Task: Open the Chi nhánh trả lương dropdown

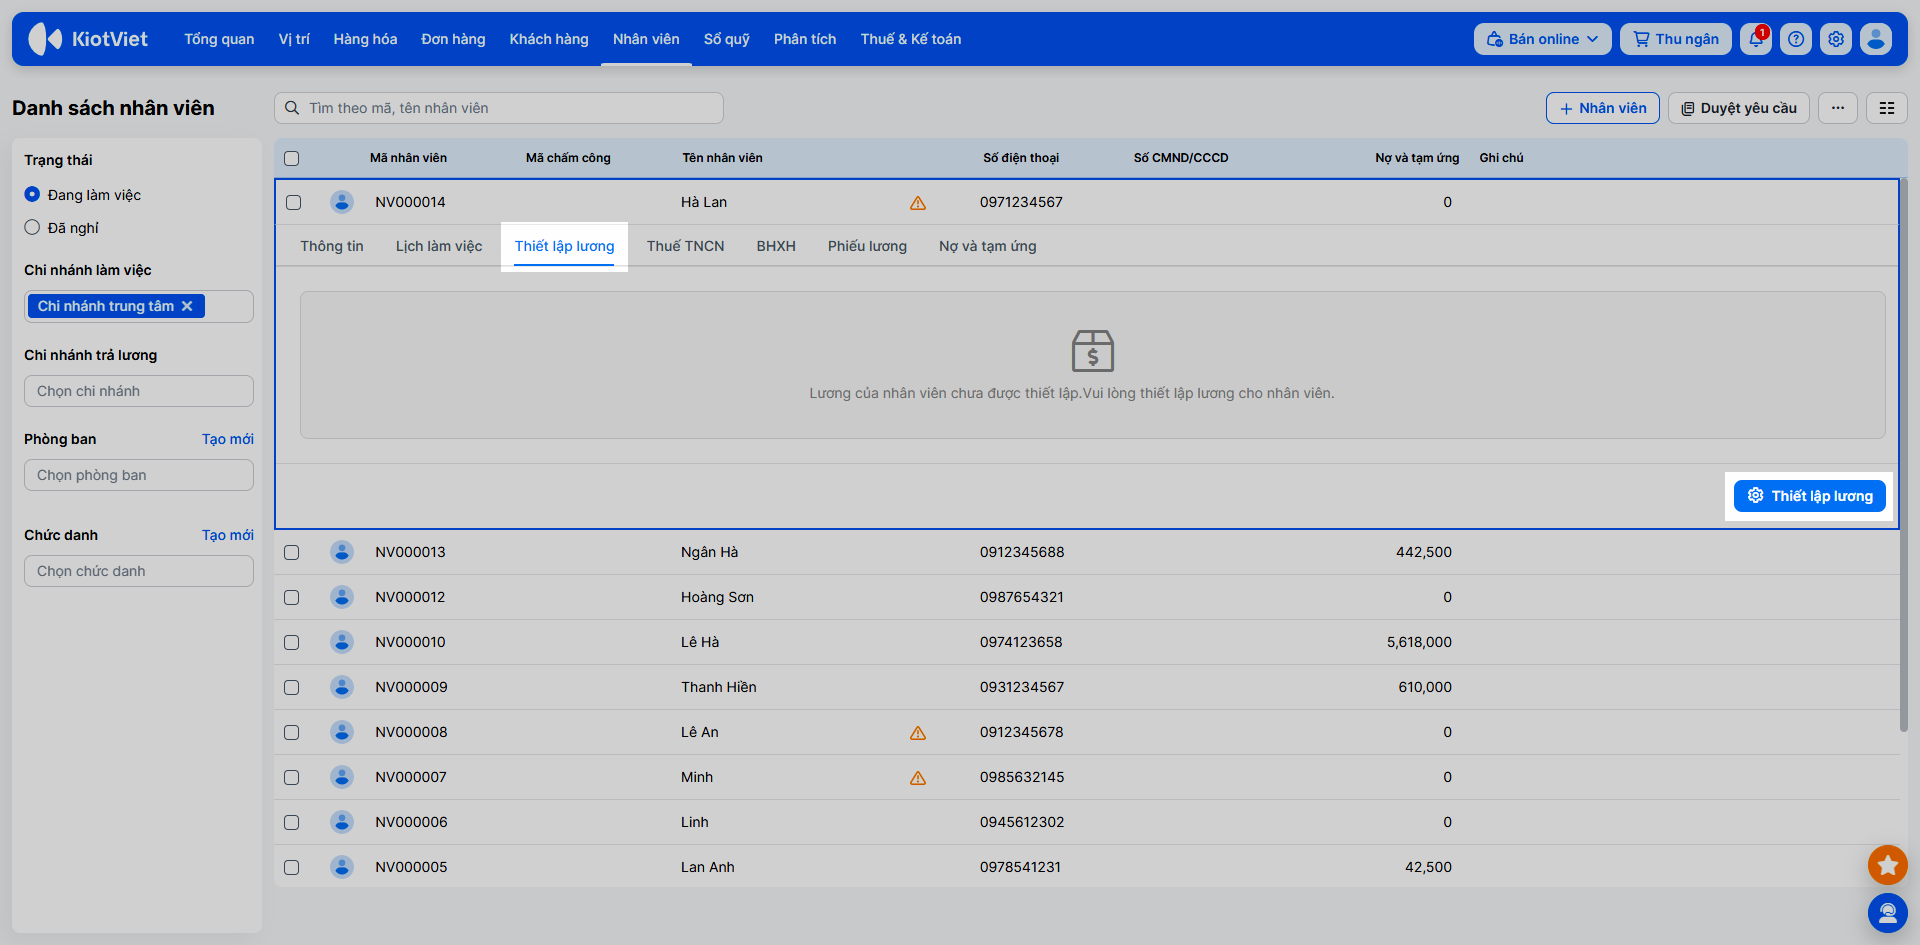Action: click(139, 391)
